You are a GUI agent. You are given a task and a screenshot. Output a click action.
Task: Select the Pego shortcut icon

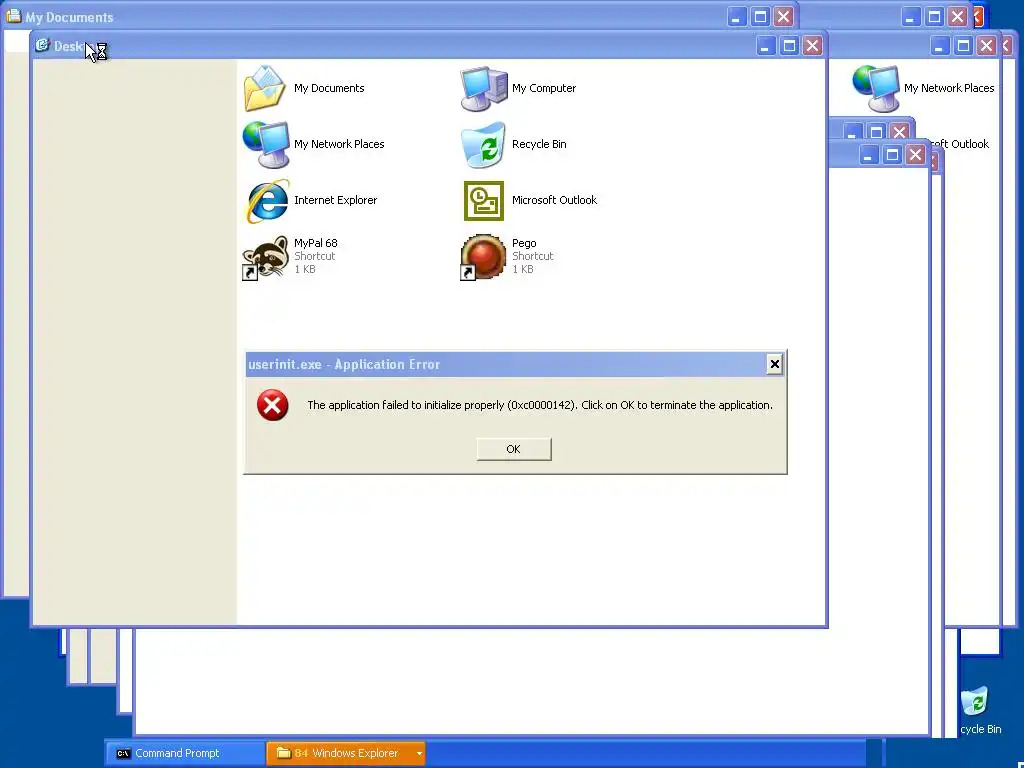(483, 257)
